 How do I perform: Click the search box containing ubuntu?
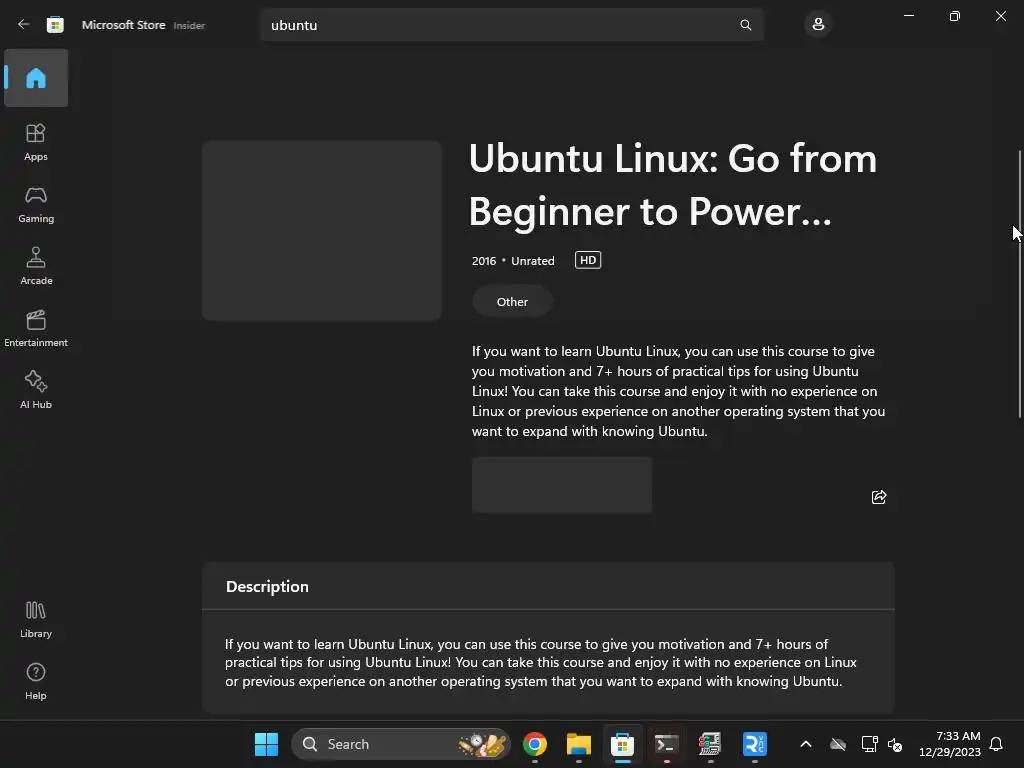click(x=512, y=25)
